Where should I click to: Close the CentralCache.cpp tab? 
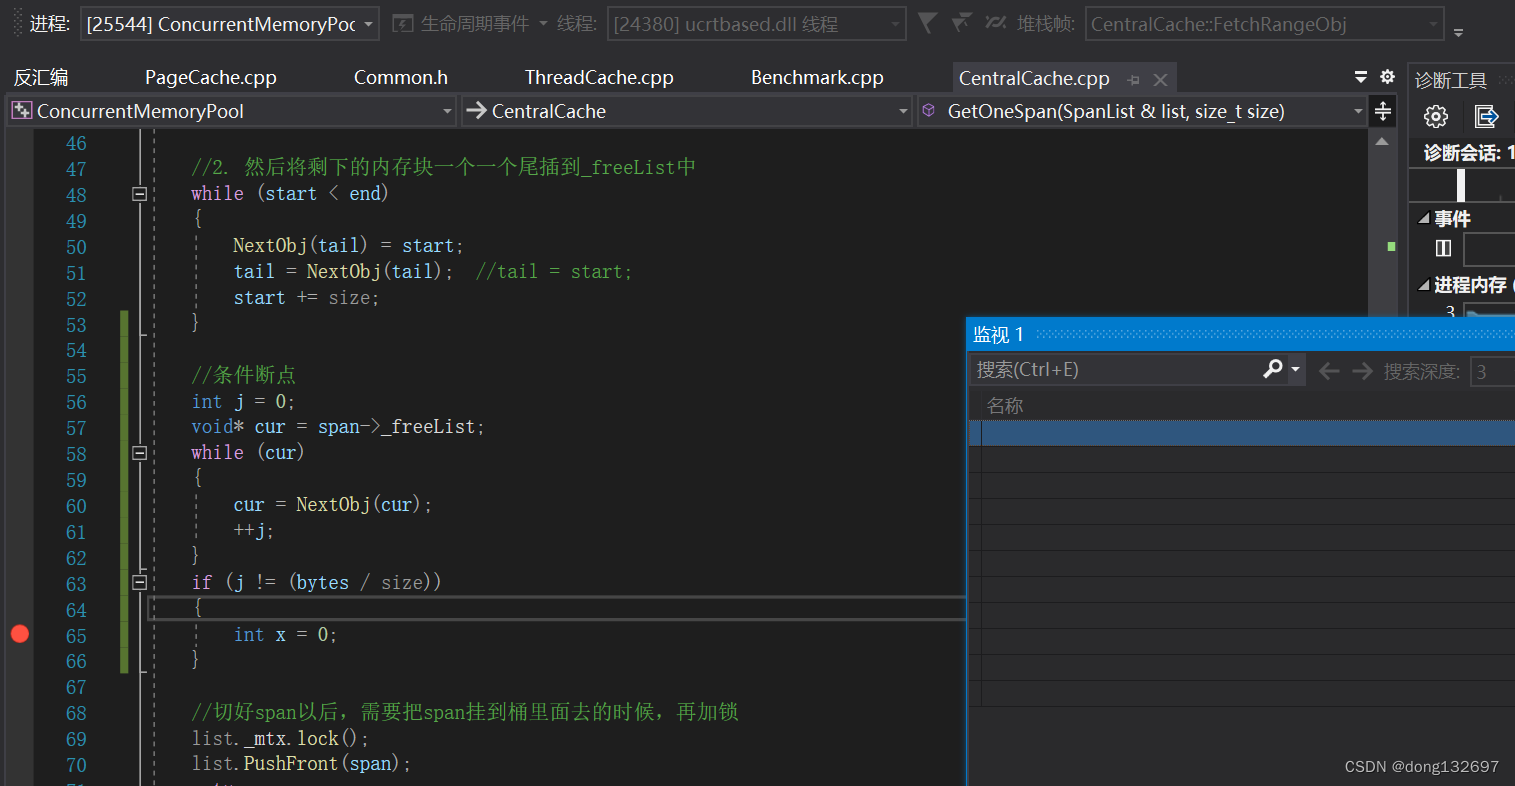click(1160, 79)
